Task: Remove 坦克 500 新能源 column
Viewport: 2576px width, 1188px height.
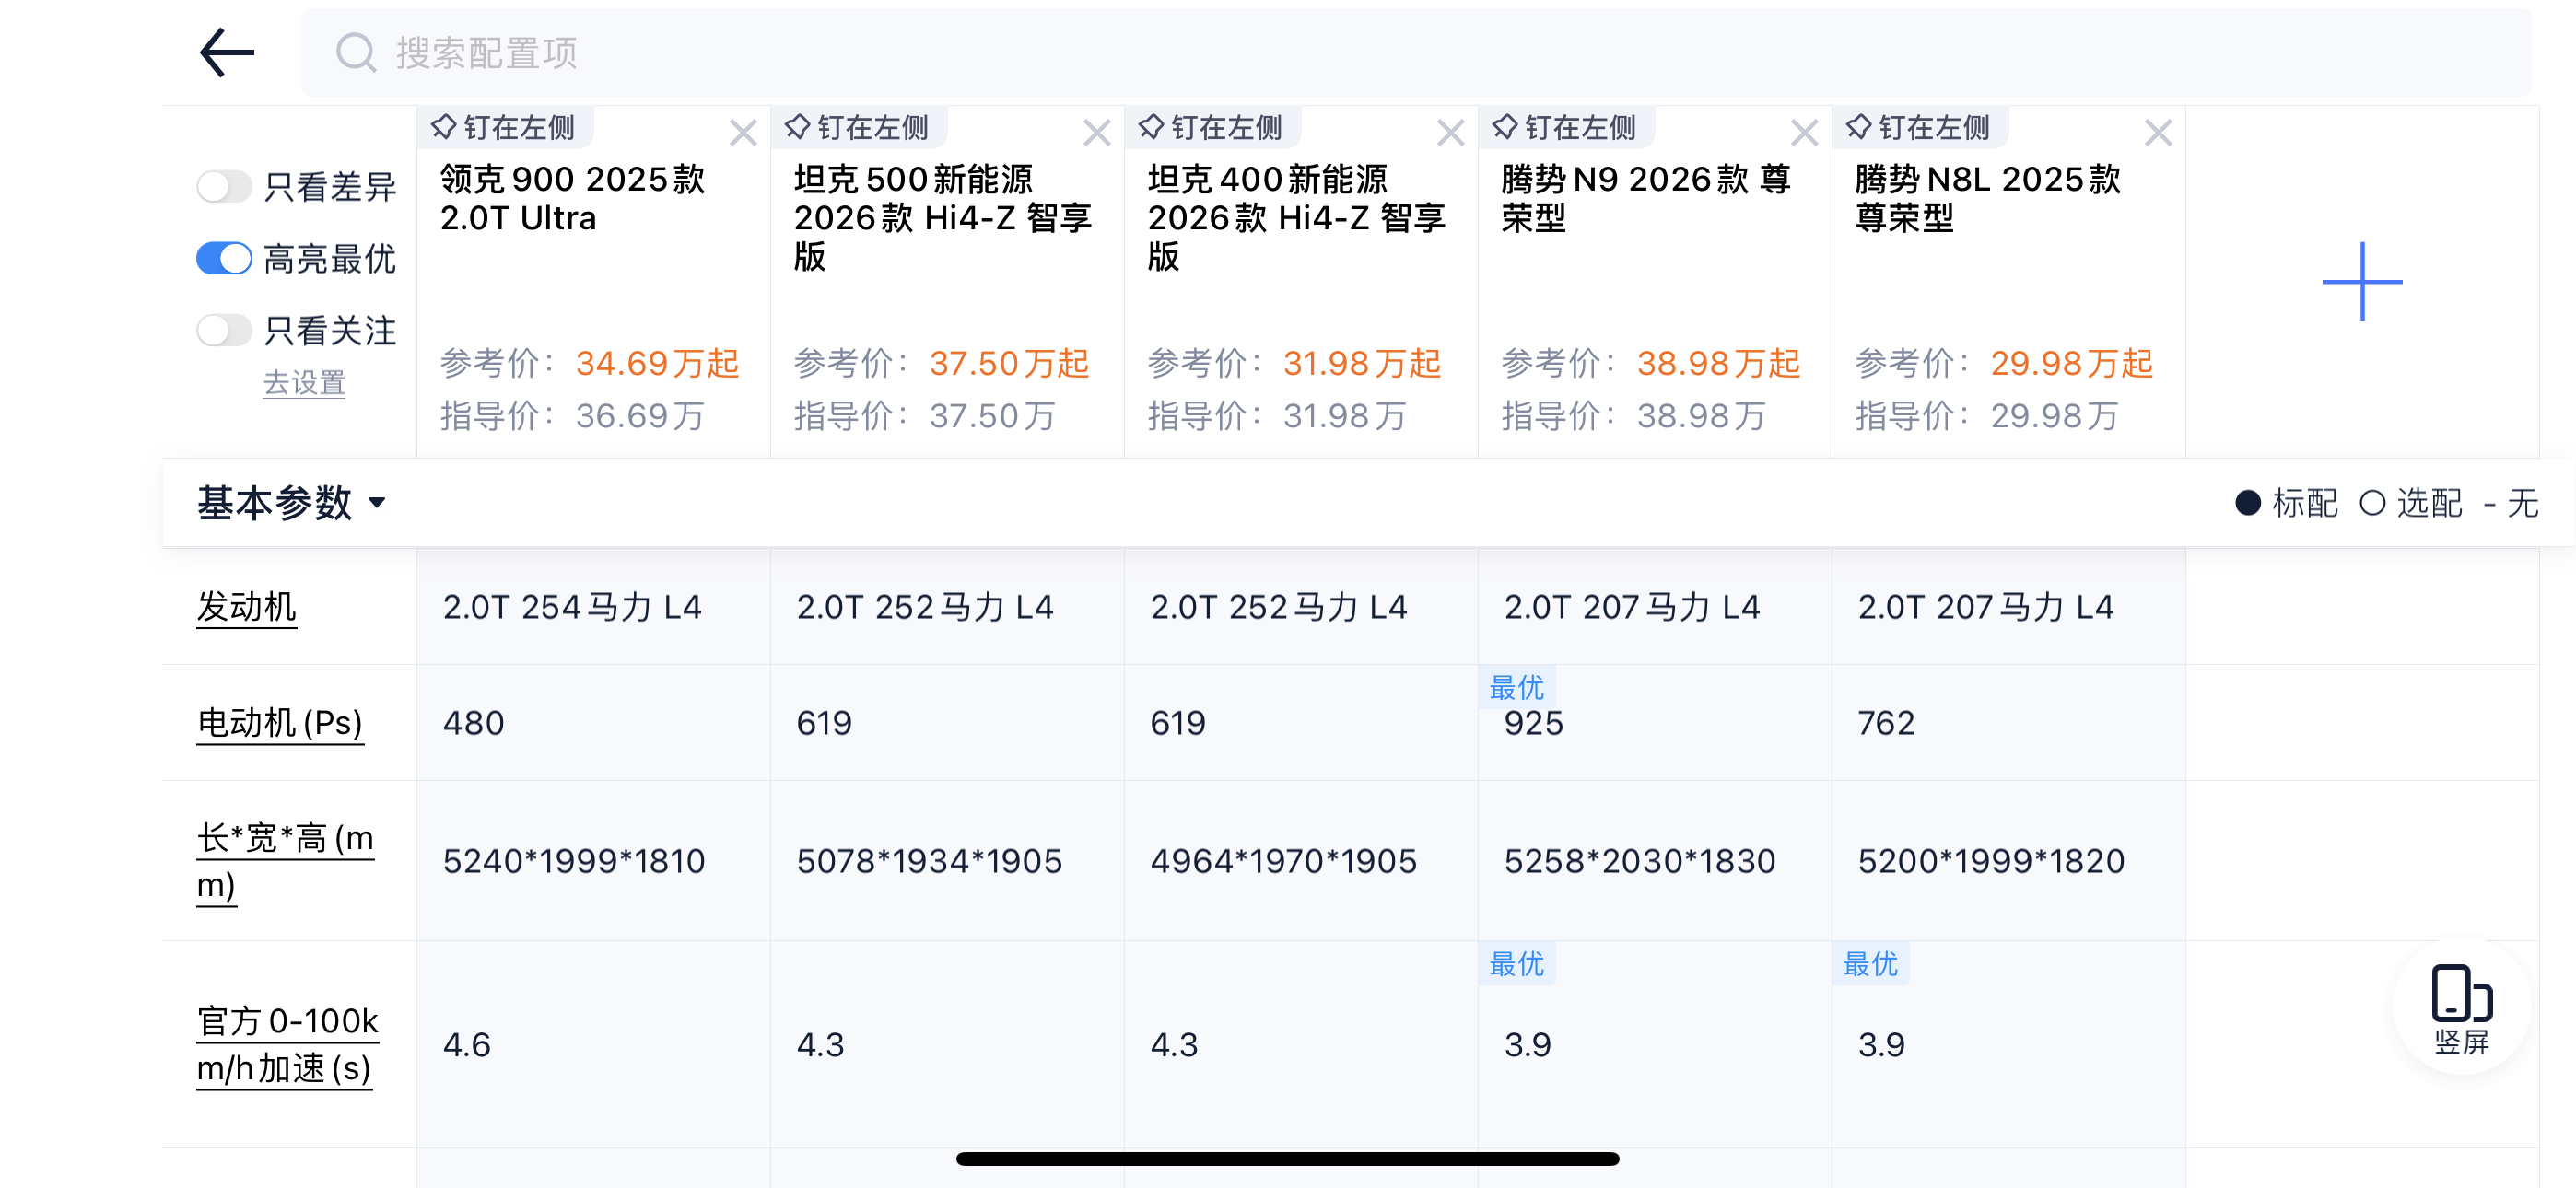Action: point(1097,133)
